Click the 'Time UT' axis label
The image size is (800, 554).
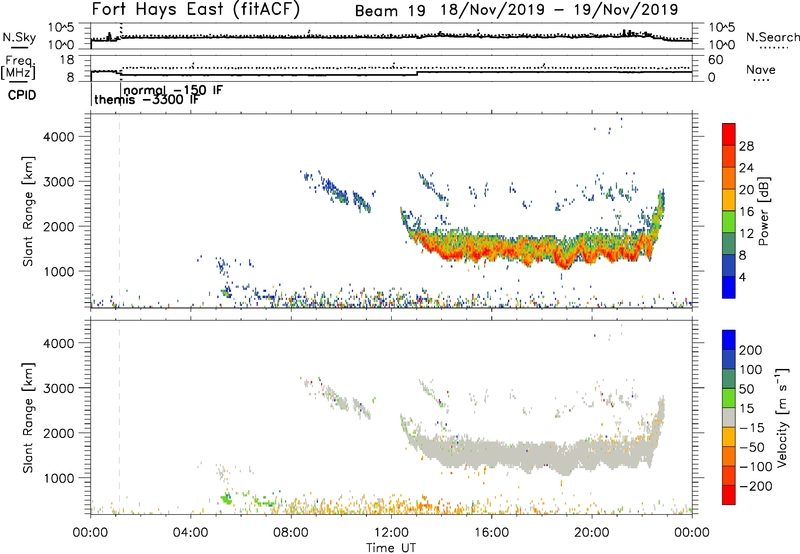click(x=391, y=548)
